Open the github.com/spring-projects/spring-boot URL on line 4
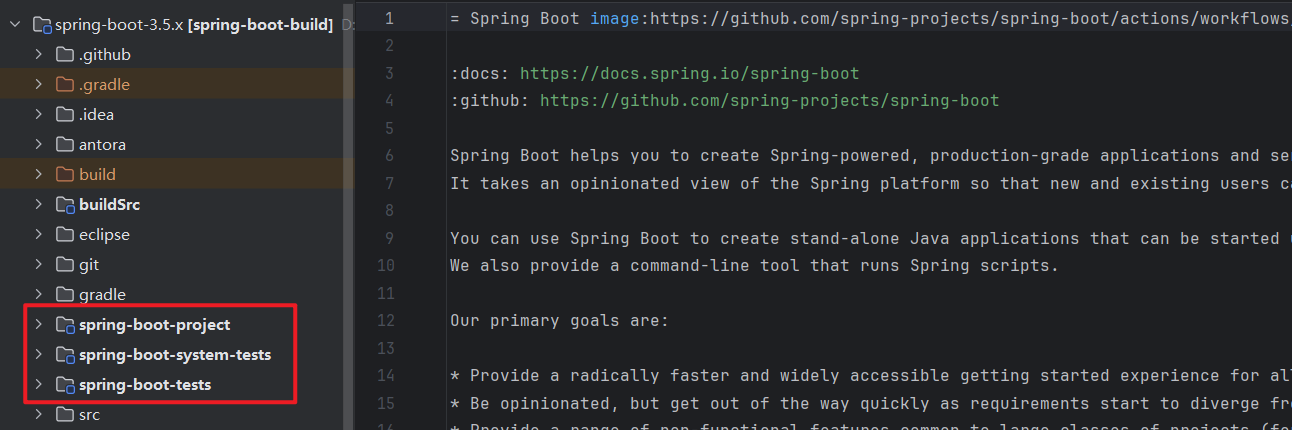 click(770, 101)
